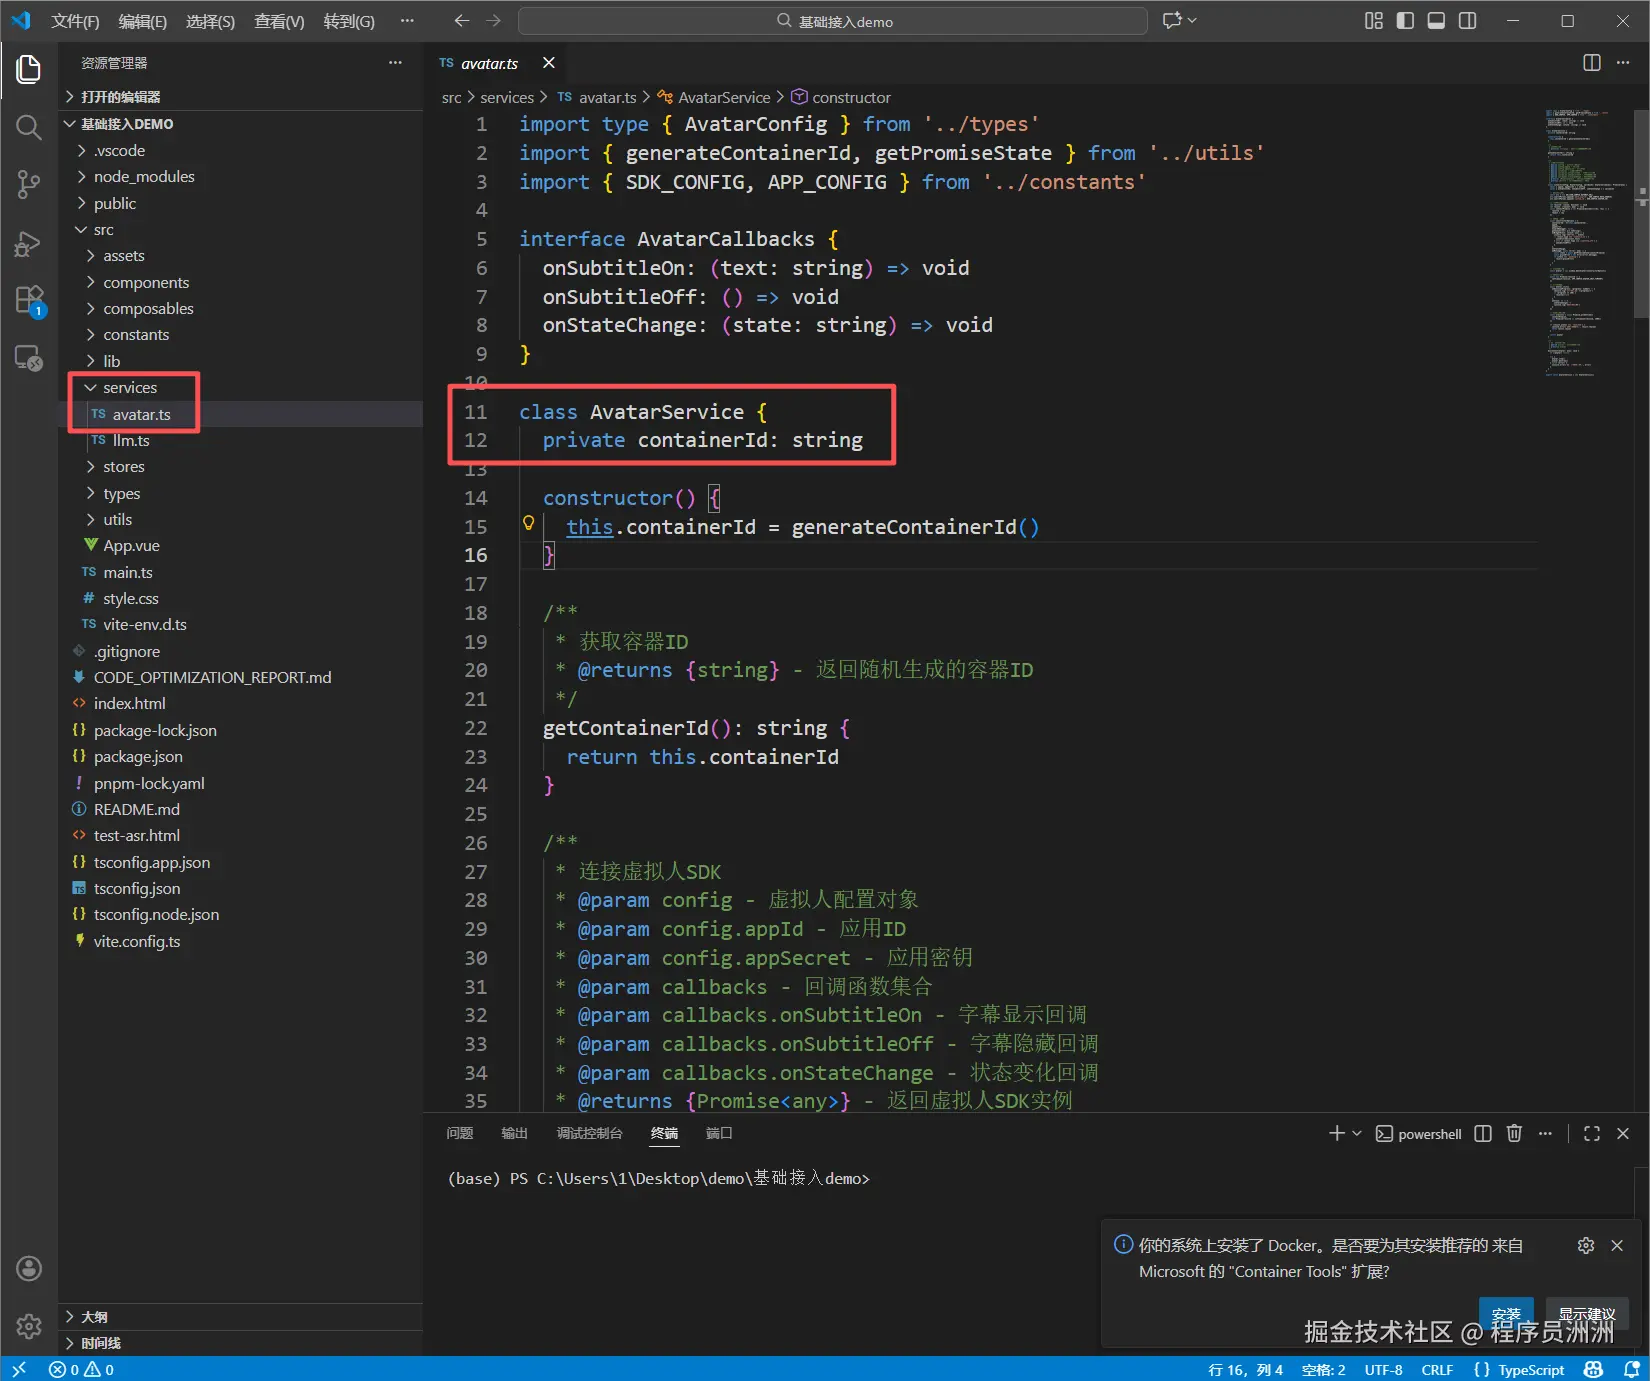The width and height of the screenshot is (1650, 1381).
Task: Go forward with the navigation arrow
Action: click(494, 21)
